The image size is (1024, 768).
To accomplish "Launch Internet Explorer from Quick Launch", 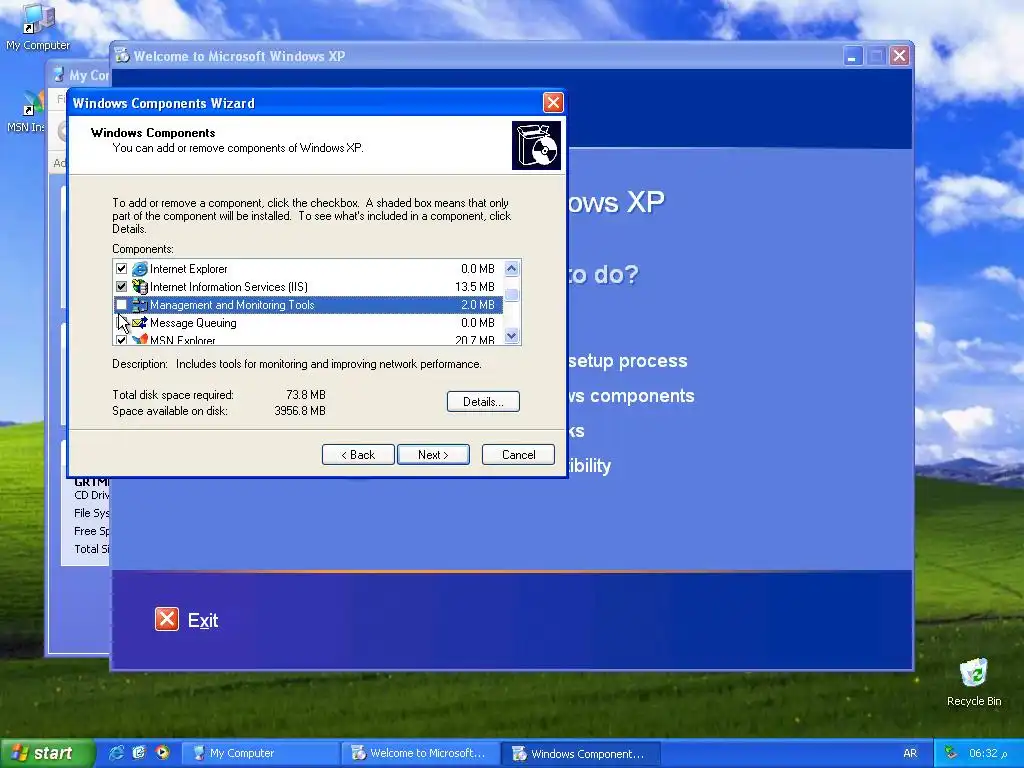I will [117, 753].
